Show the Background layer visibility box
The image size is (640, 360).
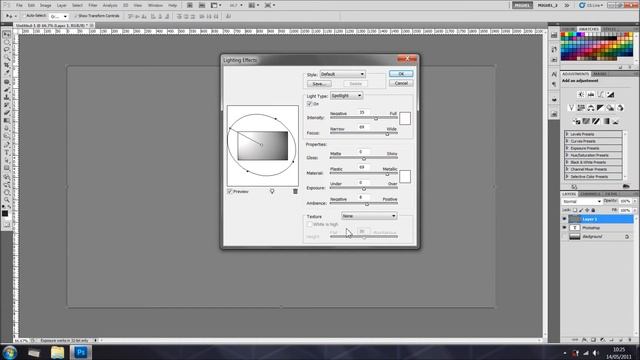pyautogui.click(x=564, y=237)
